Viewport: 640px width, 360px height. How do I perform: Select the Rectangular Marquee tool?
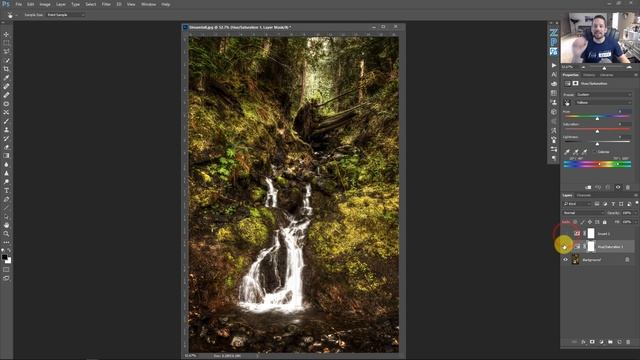point(6,43)
